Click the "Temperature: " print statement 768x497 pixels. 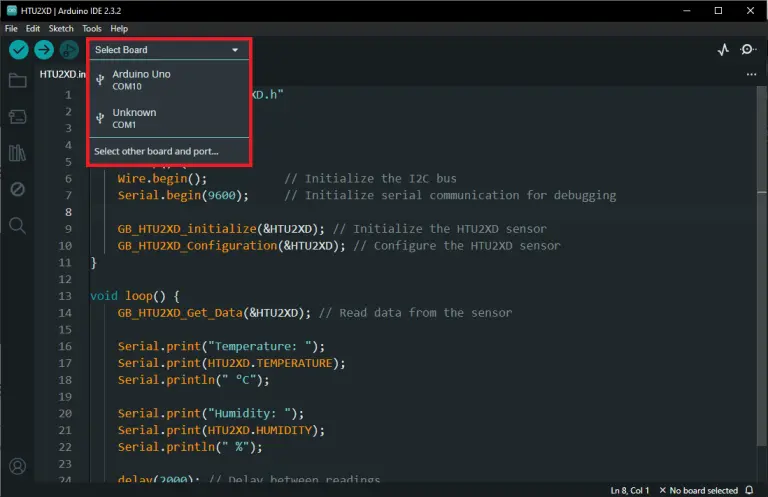point(221,346)
